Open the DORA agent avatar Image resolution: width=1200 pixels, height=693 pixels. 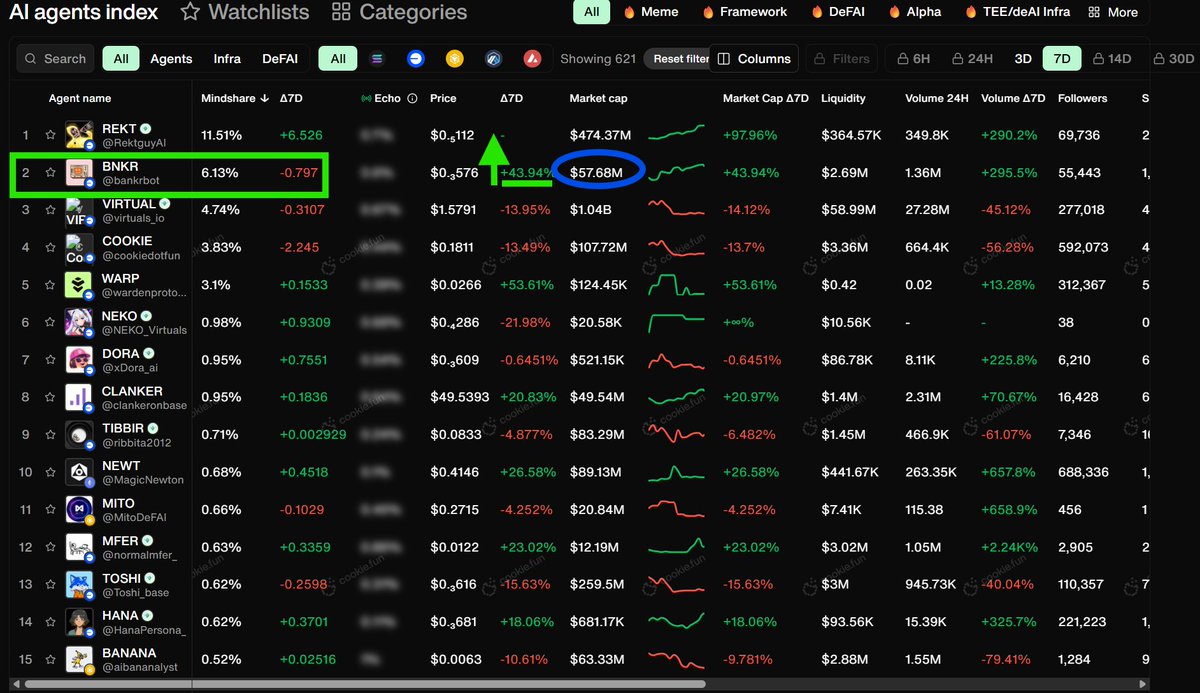tap(80, 360)
